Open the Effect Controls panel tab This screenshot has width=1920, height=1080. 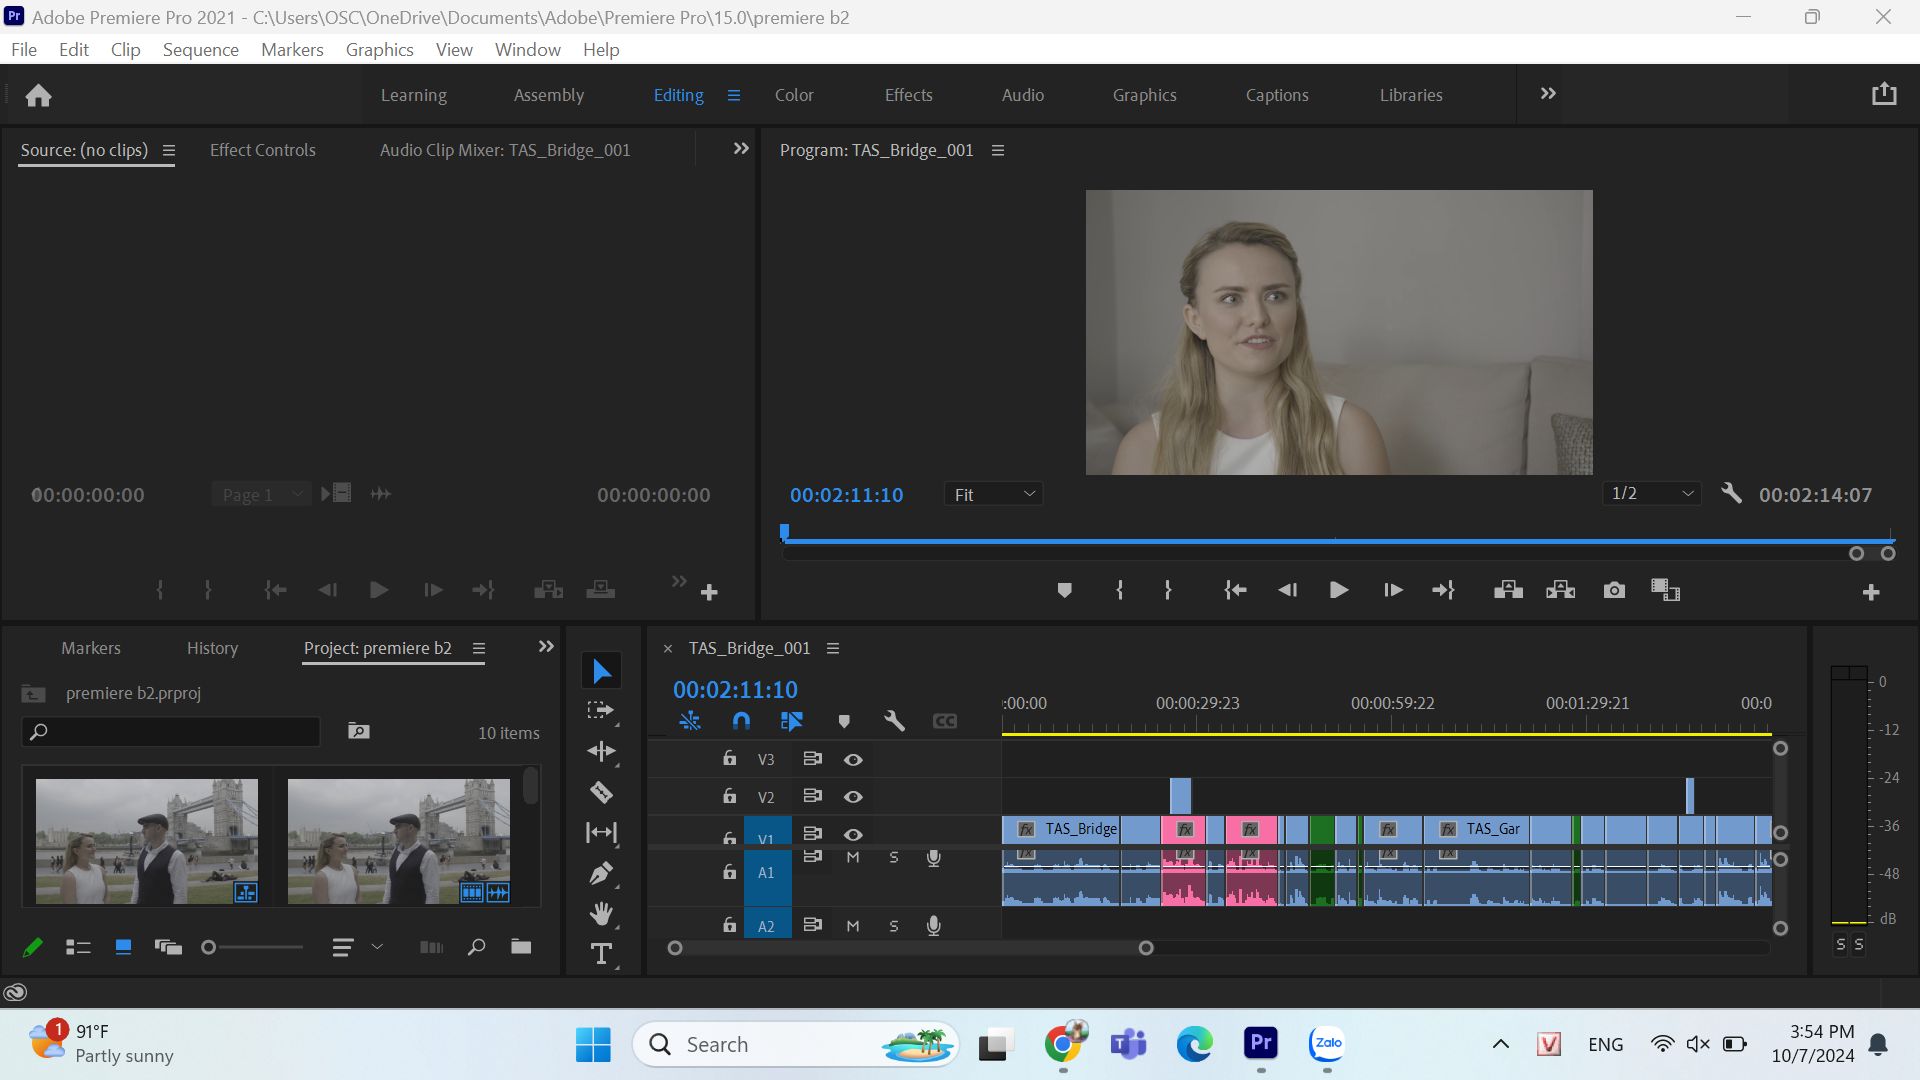click(x=263, y=150)
